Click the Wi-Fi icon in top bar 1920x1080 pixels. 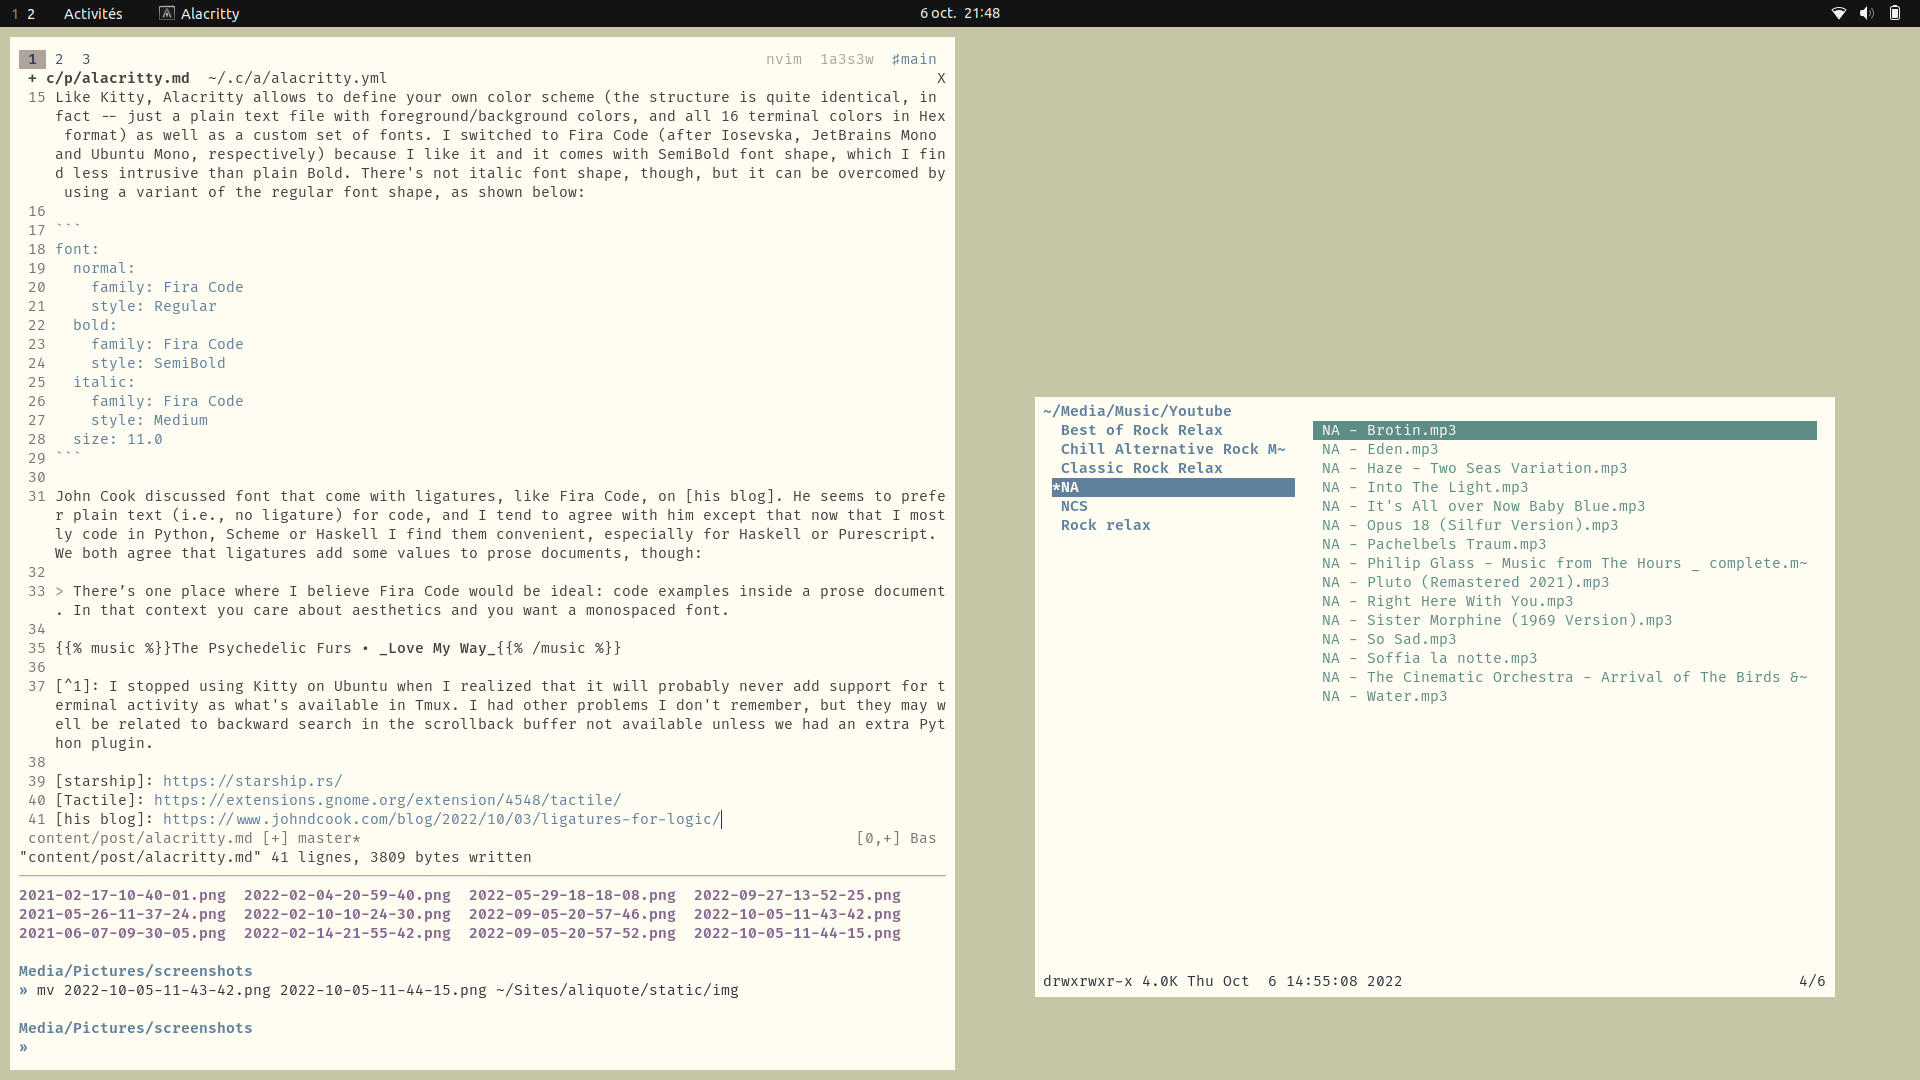click(1838, 13)
